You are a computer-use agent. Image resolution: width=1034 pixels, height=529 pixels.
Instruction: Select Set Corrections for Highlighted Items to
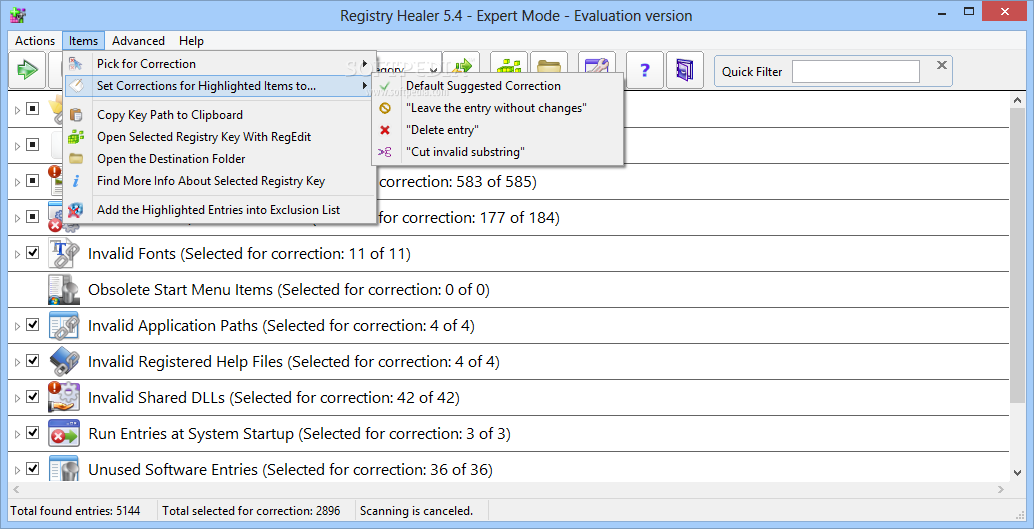220,86
